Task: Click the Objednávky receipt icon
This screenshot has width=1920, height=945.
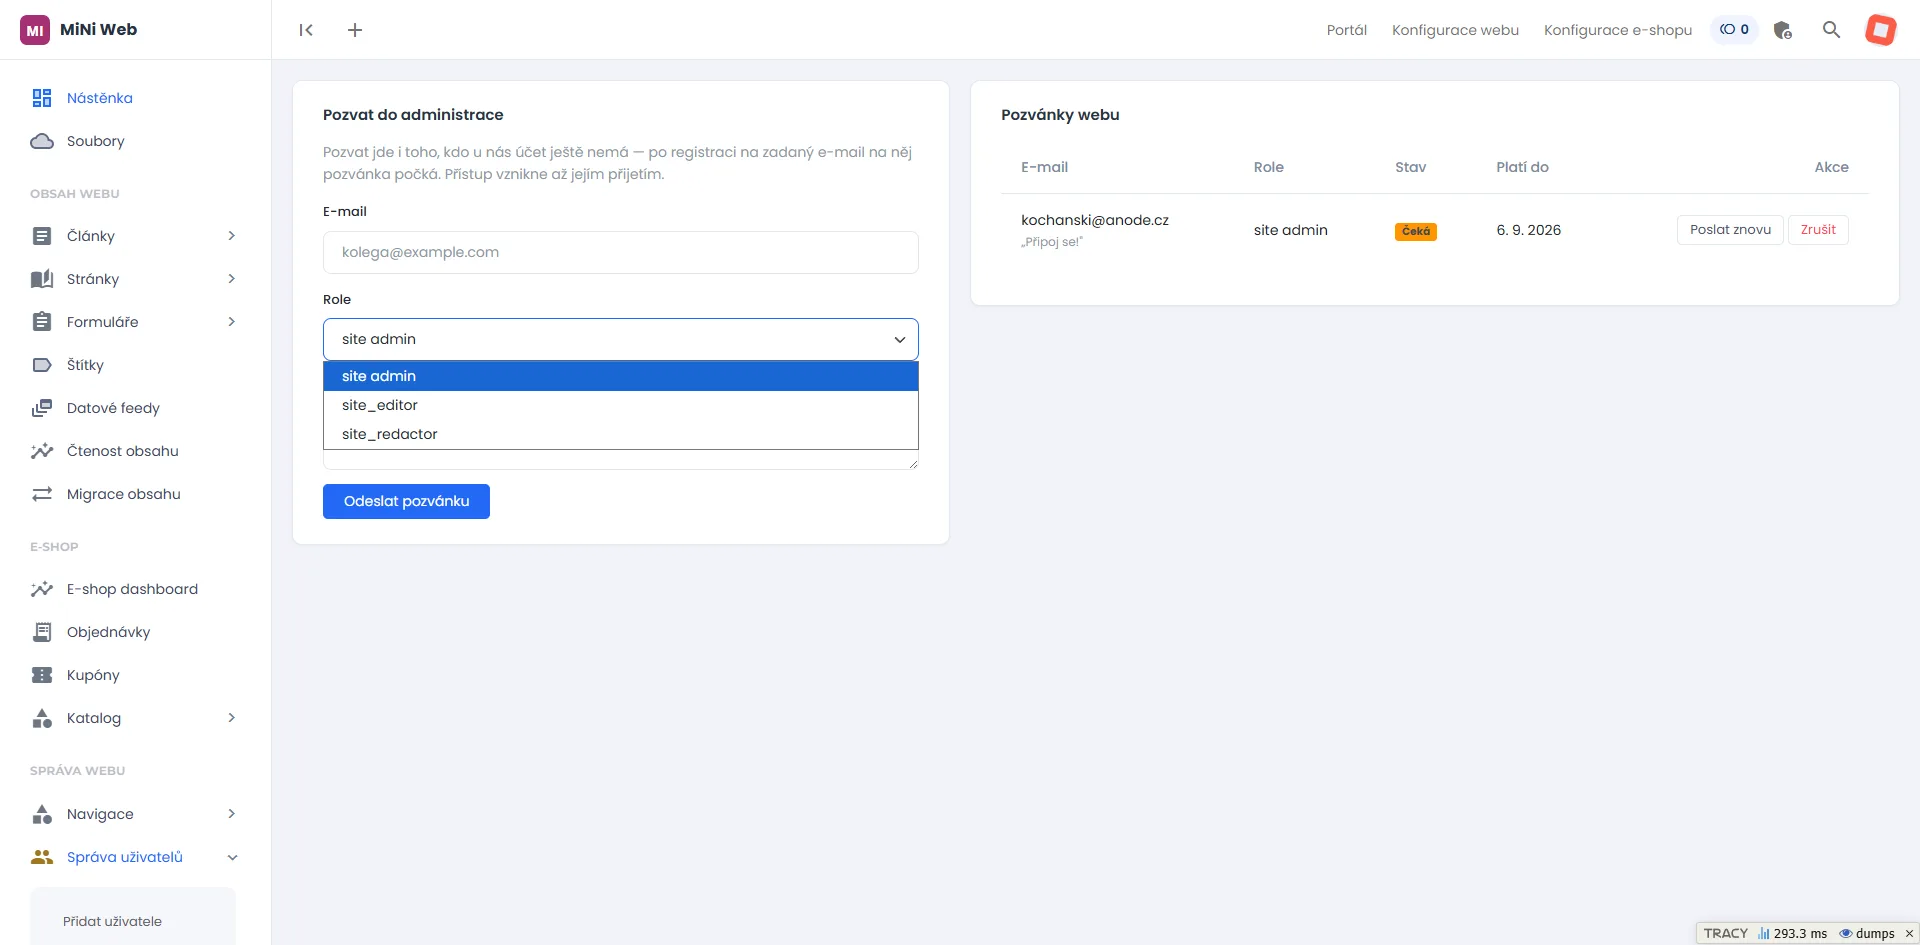Action: tap(42, 632)
